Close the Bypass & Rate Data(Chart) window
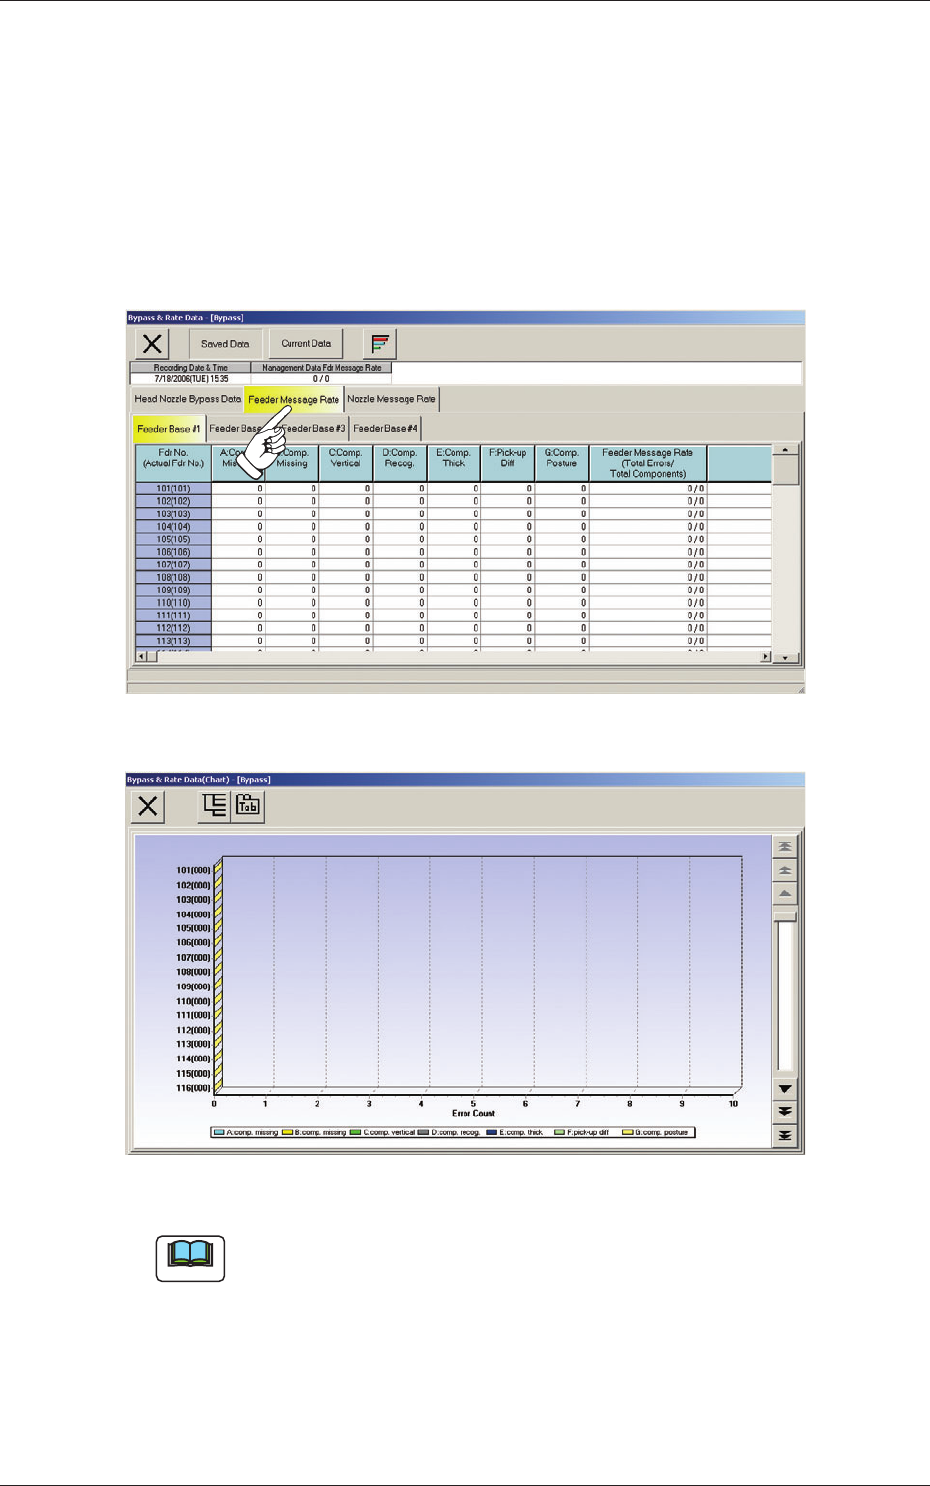 (x=148, y=806)
